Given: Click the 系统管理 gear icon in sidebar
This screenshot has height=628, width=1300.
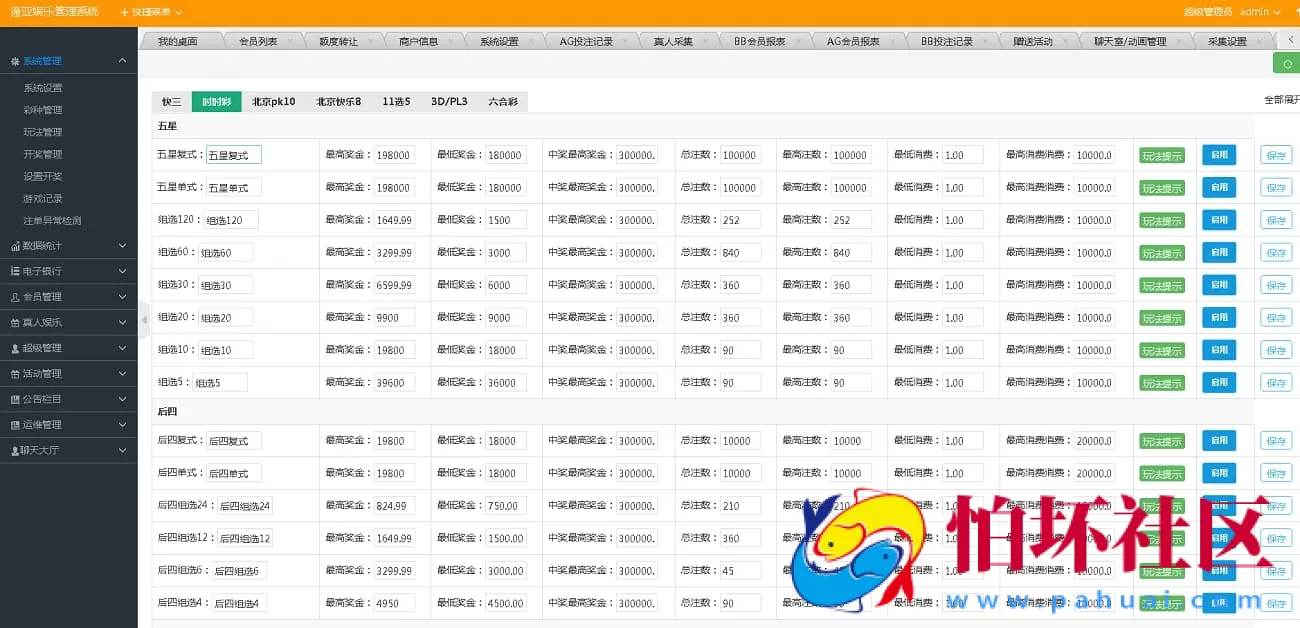Looking at the screenshot, I should pos(15,62).
